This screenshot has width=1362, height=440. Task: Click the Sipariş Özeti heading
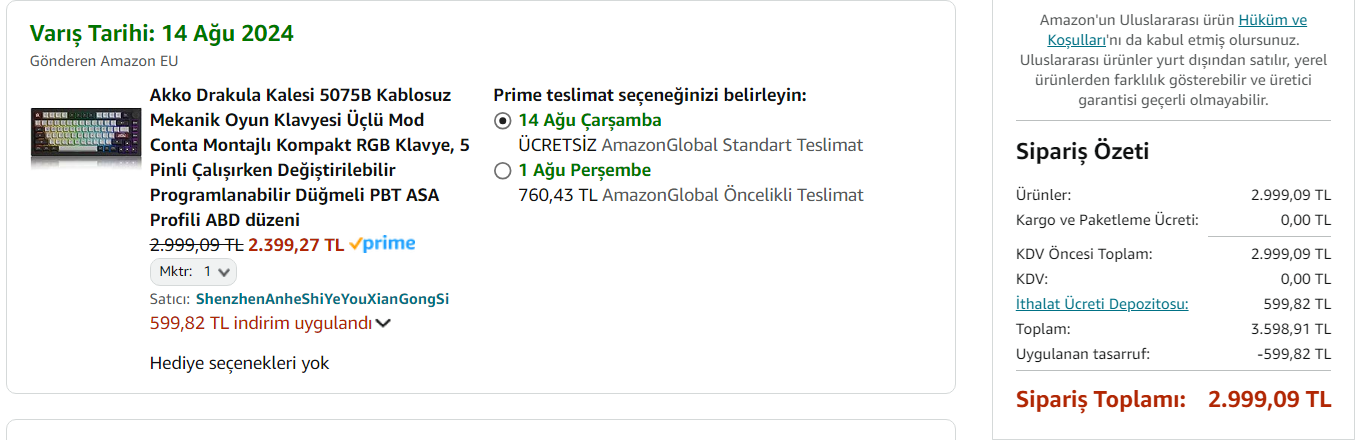[x=1082, y=152]
